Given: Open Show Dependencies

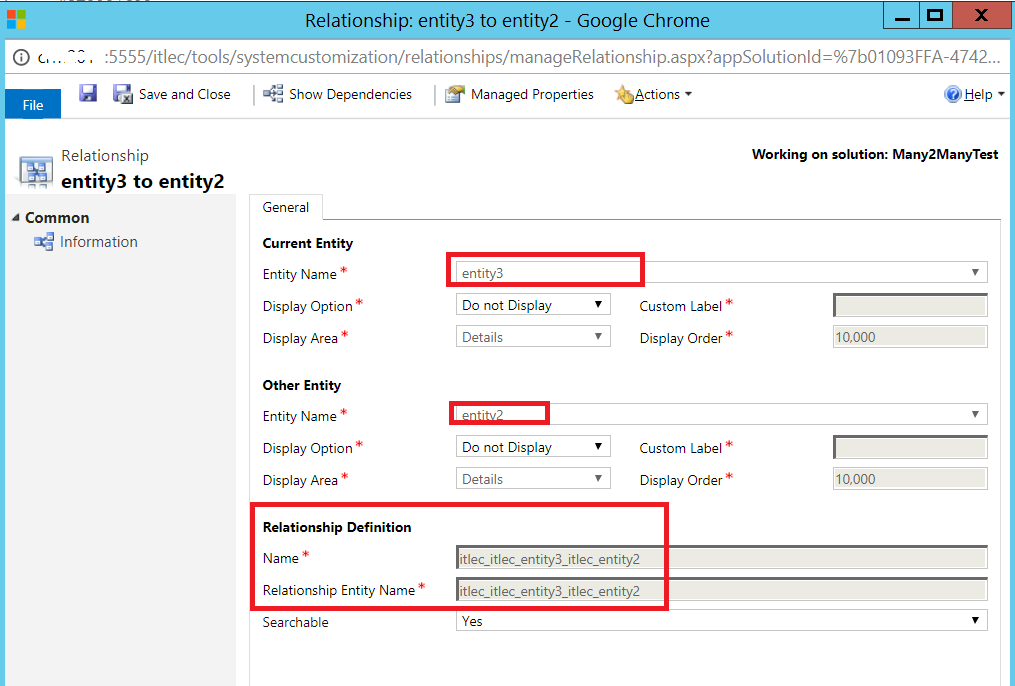Looking at the screenshot, I should (x=340, y=93).
